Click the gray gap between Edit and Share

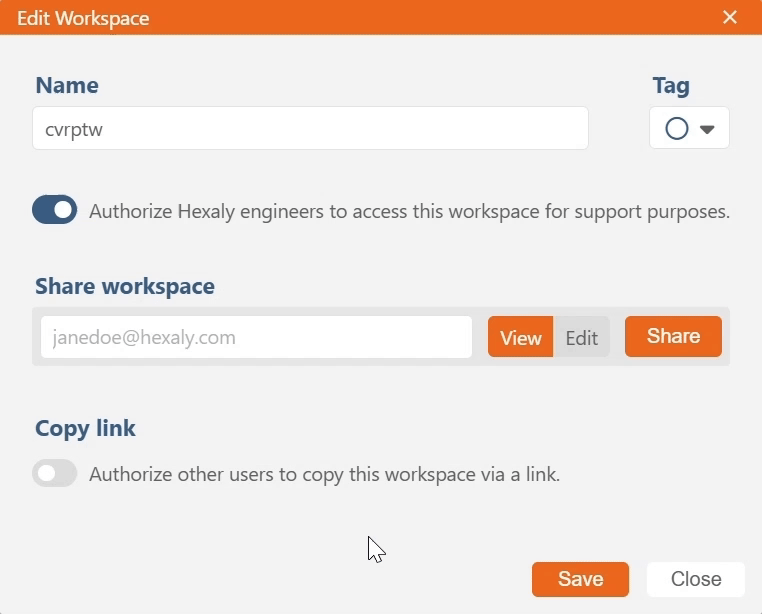point(617,337)
